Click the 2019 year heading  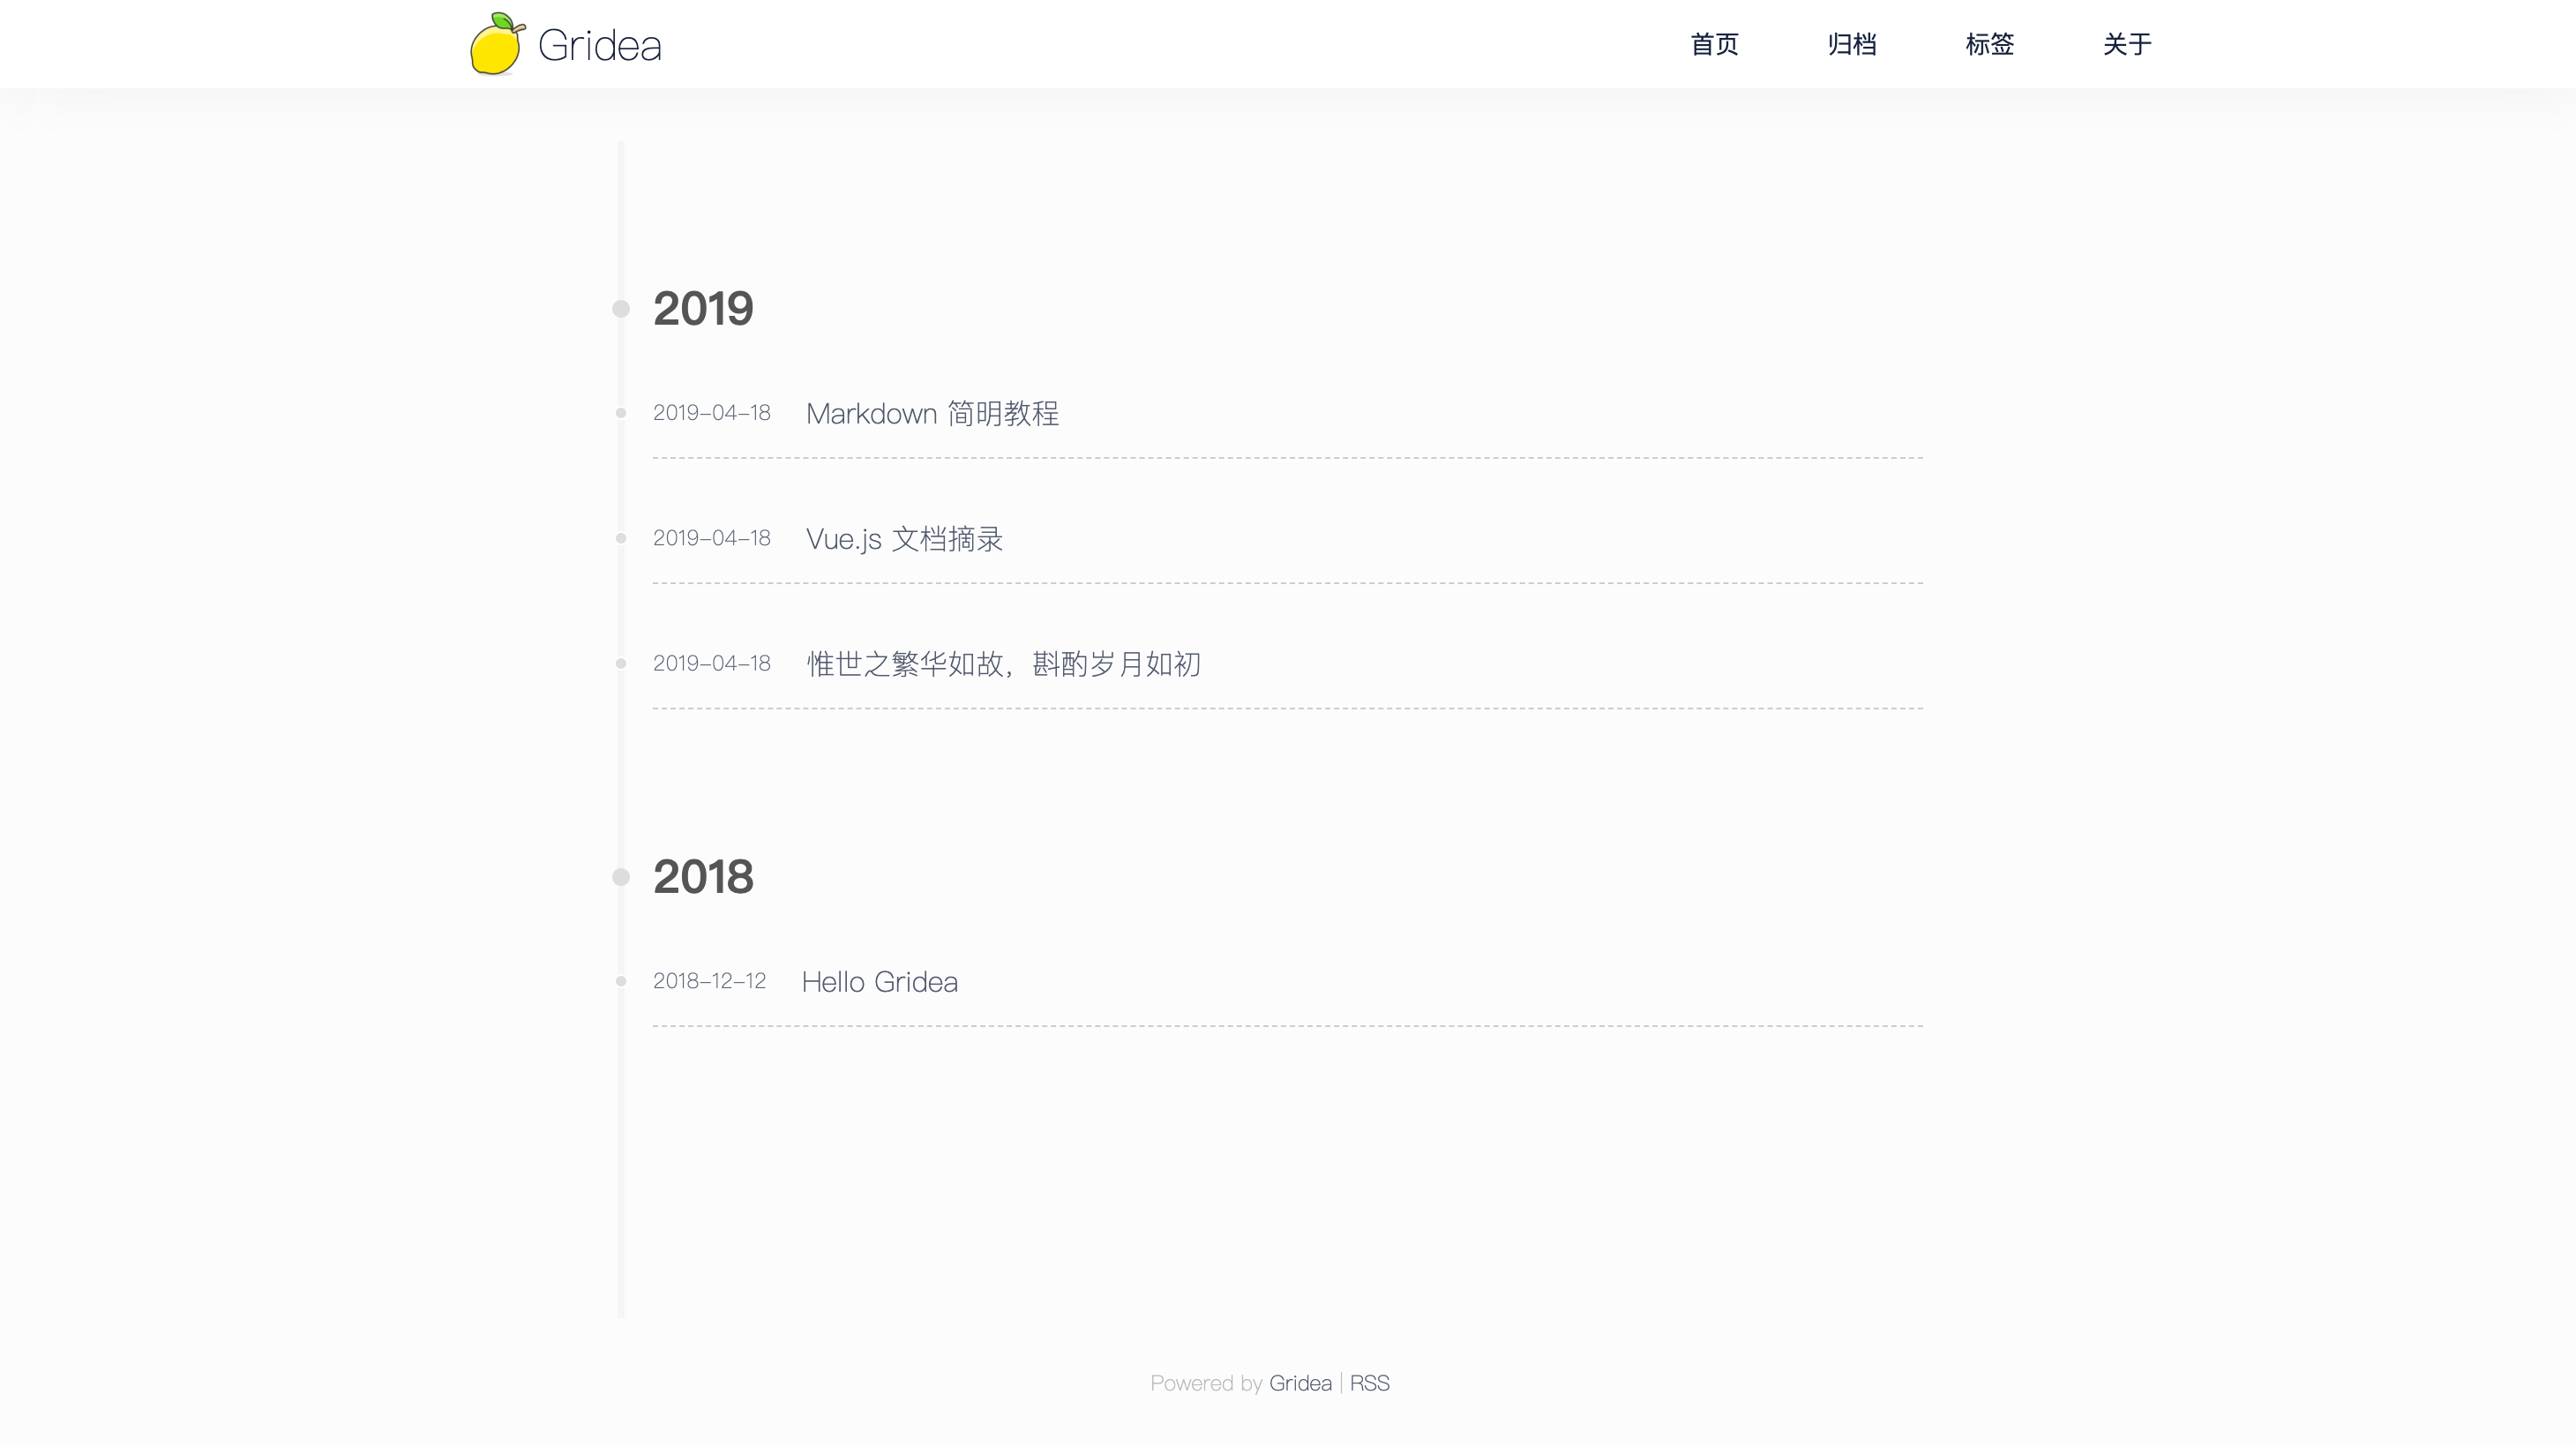703,308
